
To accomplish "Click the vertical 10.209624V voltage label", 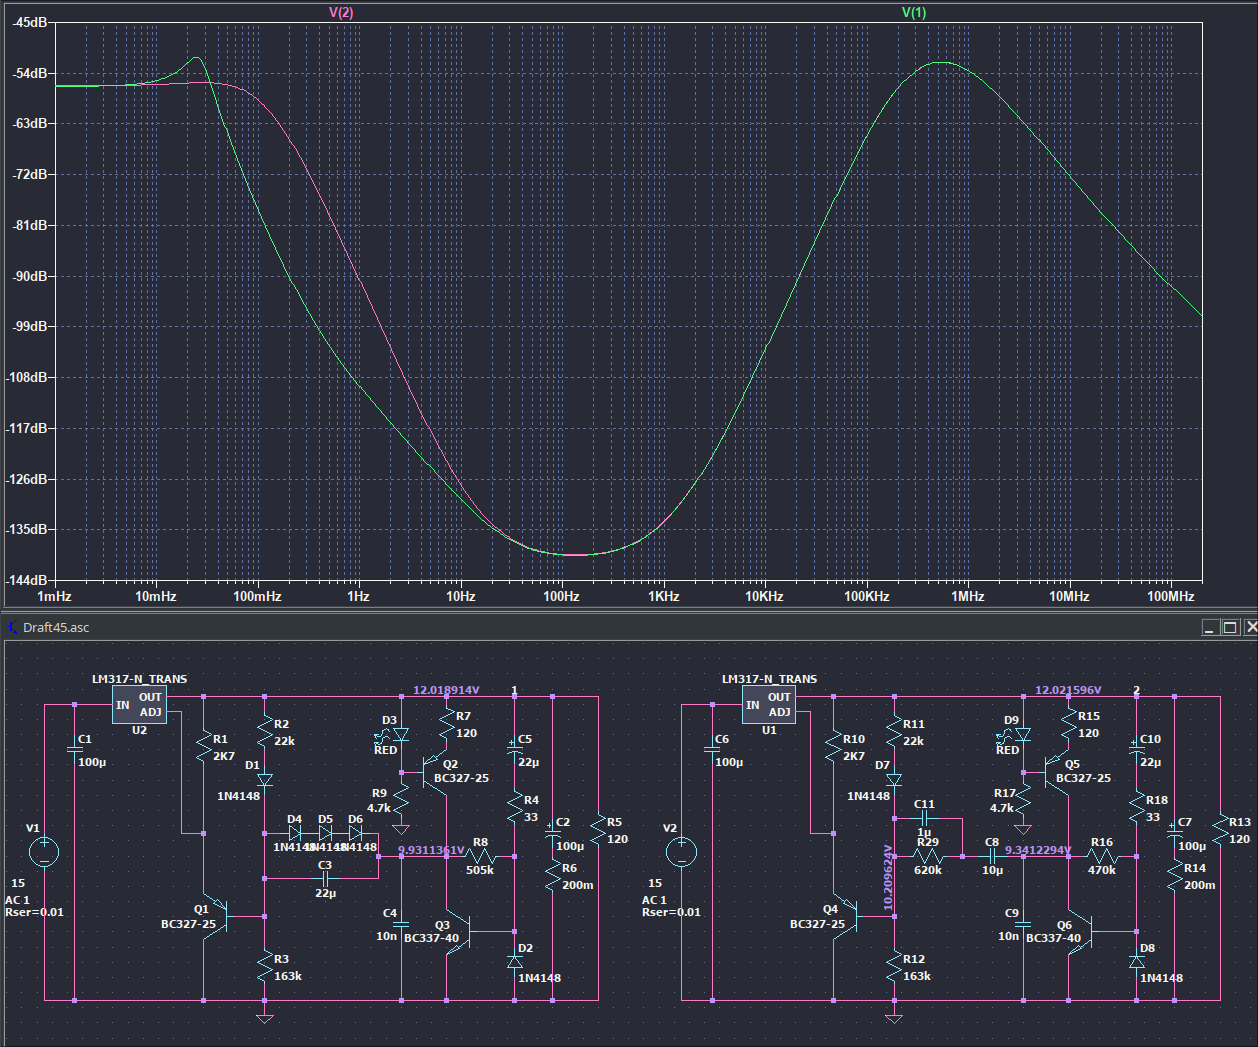I will (x=888, y=876).
